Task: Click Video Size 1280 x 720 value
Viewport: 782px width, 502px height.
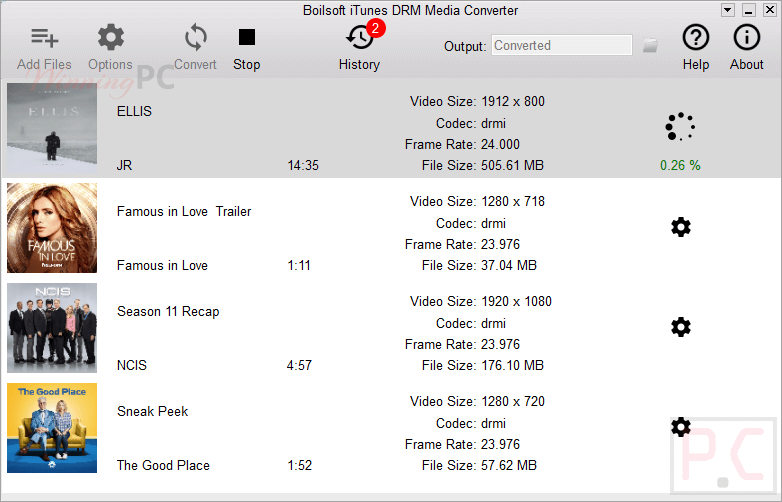Action: (x=513, y=401)
